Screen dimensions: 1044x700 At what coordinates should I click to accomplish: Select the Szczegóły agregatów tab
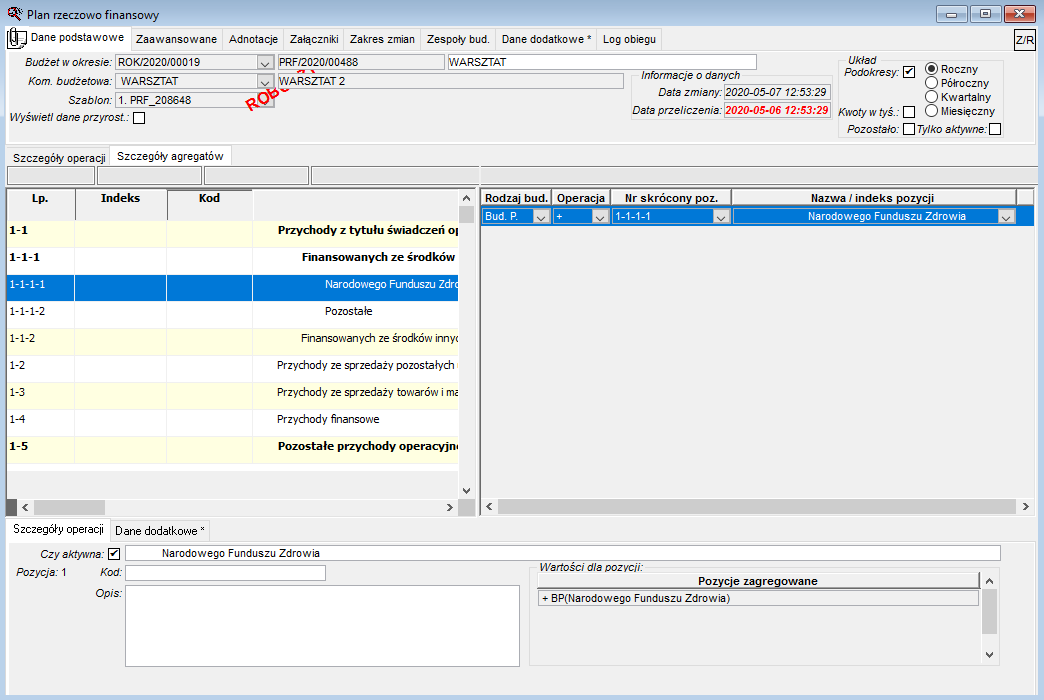tap(170, 156)
